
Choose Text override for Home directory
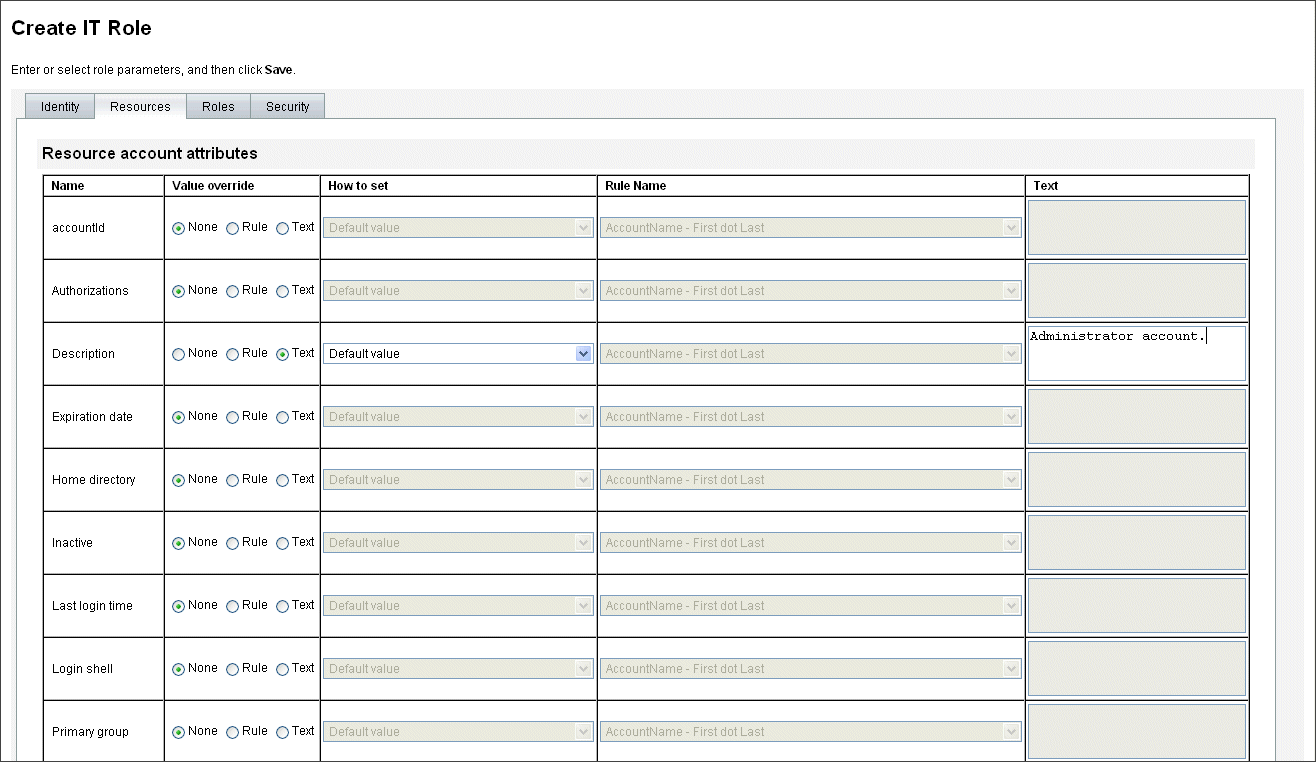click(x=283, y=480)
